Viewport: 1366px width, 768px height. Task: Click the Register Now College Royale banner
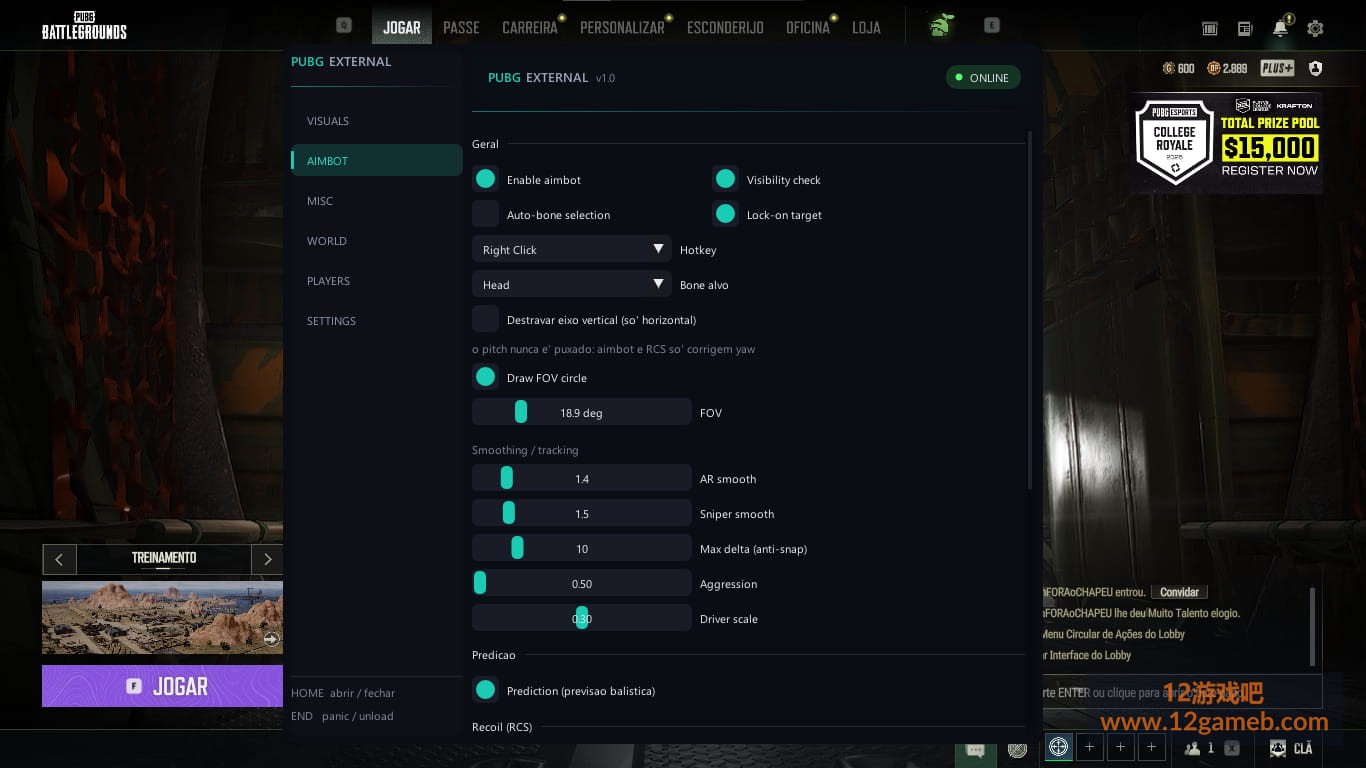(1227, 143)
